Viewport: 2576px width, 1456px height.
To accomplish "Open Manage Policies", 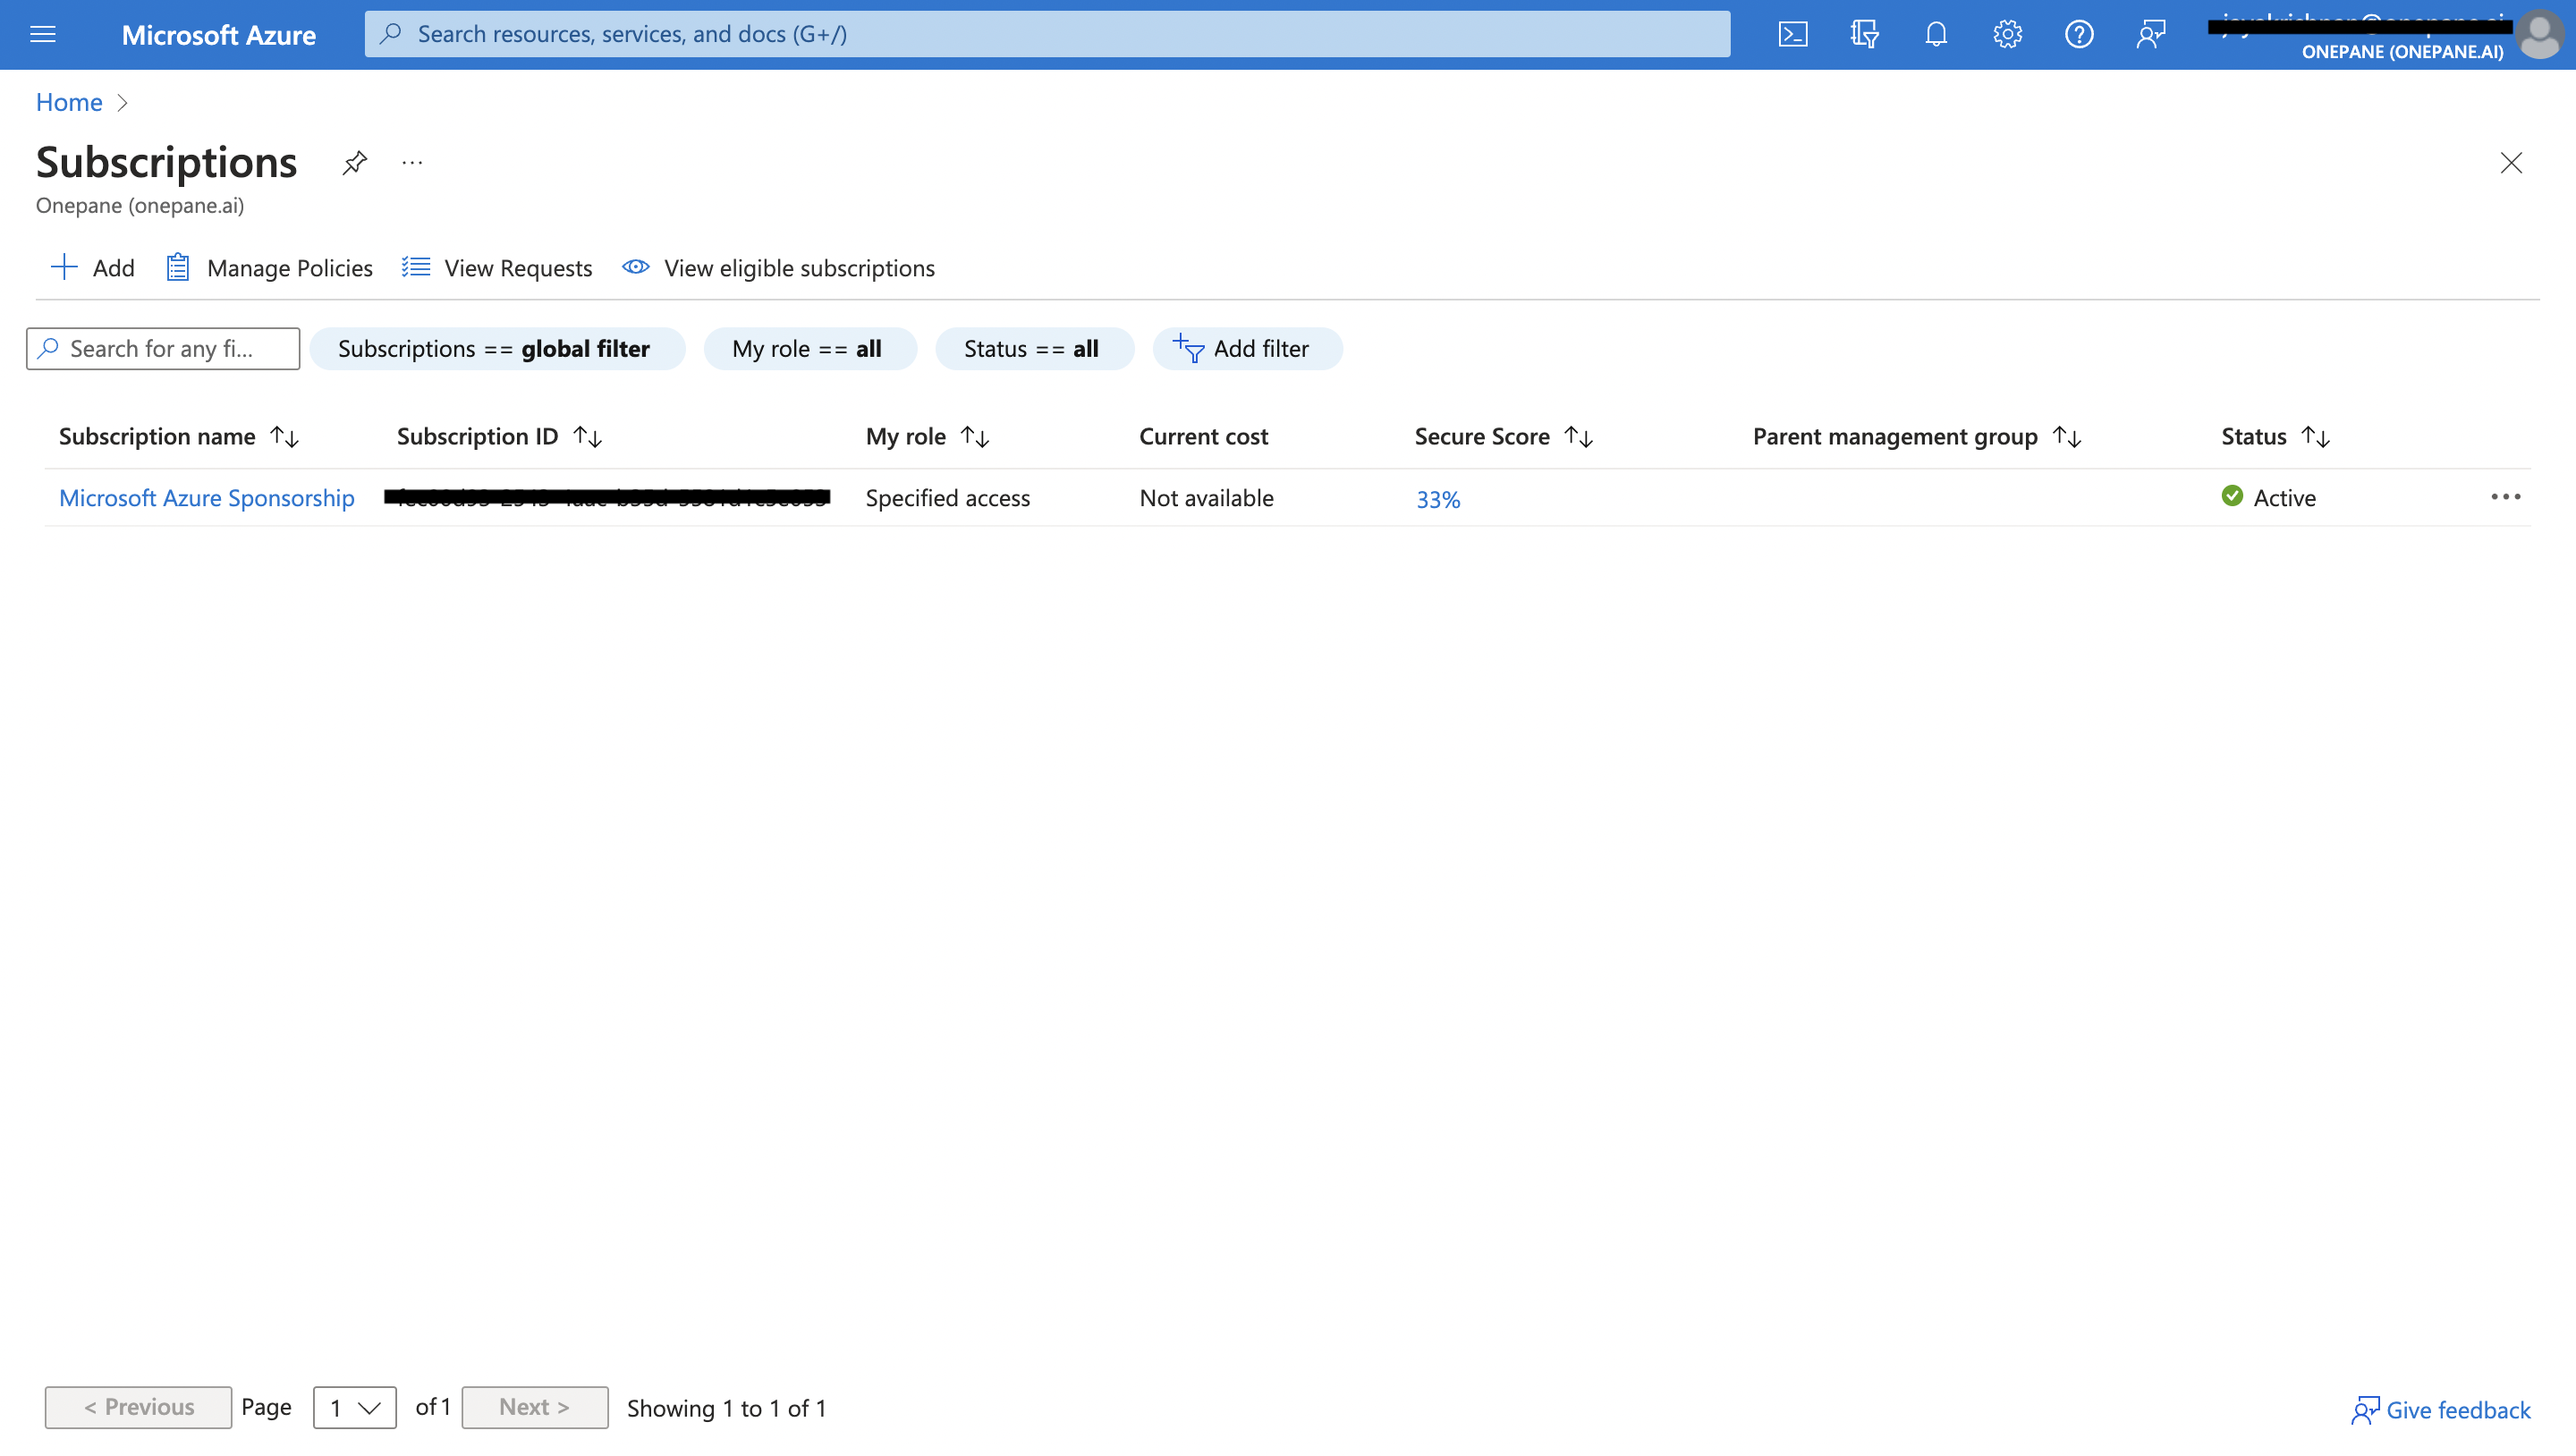I will coord(269,267).
